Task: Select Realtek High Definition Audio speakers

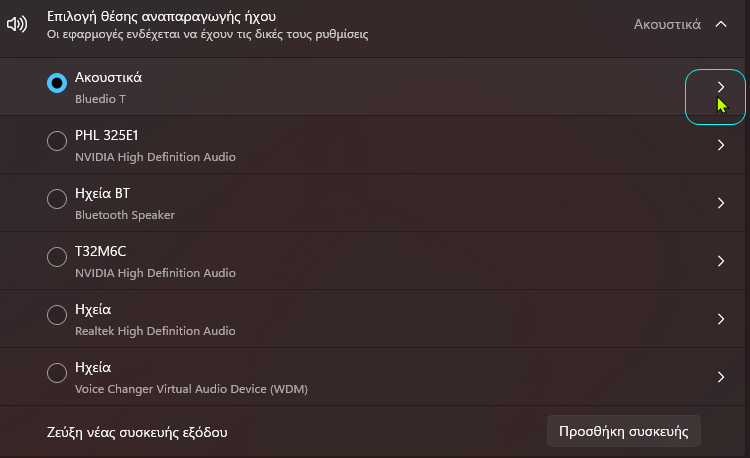Action: coord(57,315)
